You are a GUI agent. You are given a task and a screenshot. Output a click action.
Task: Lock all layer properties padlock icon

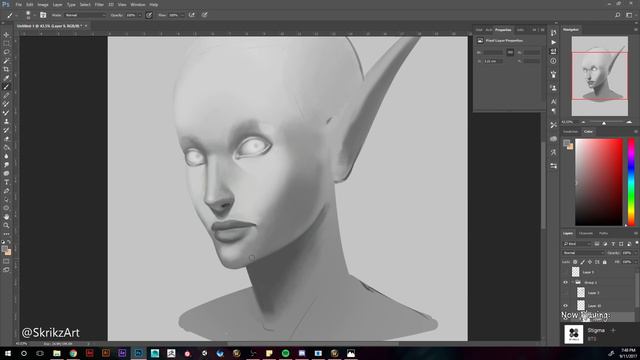(604, 262)
